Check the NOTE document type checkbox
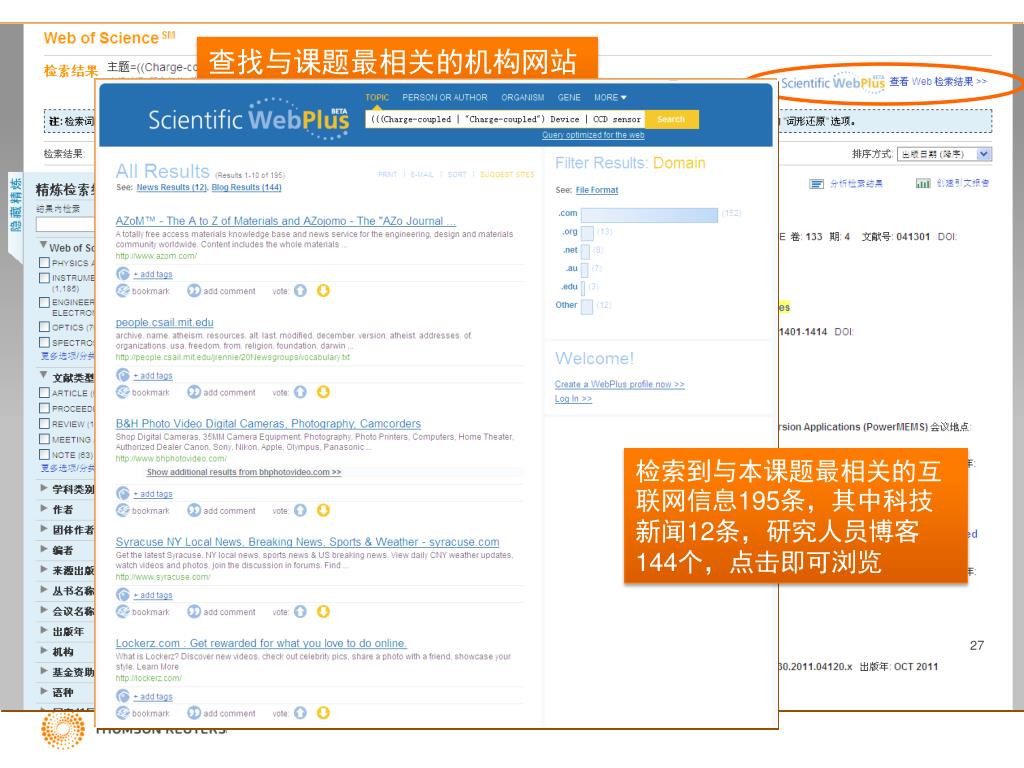 [44, 455]
